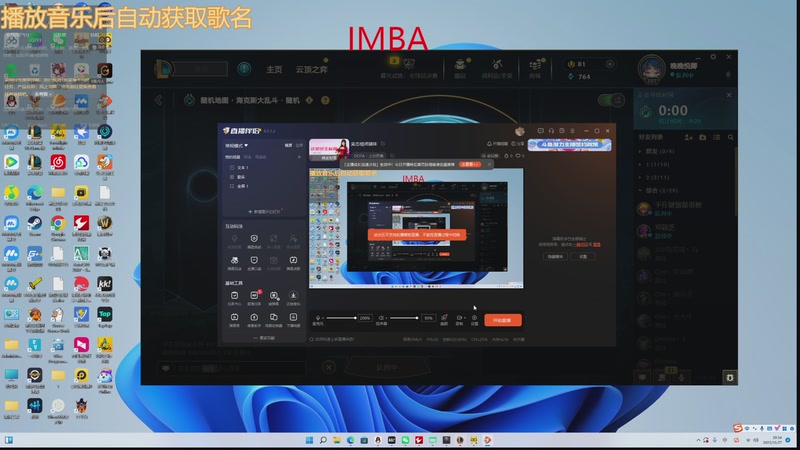Screen dimensions: 800x450
Task: Click the 设置 button beside 隐藏模块
Action: 583,257
